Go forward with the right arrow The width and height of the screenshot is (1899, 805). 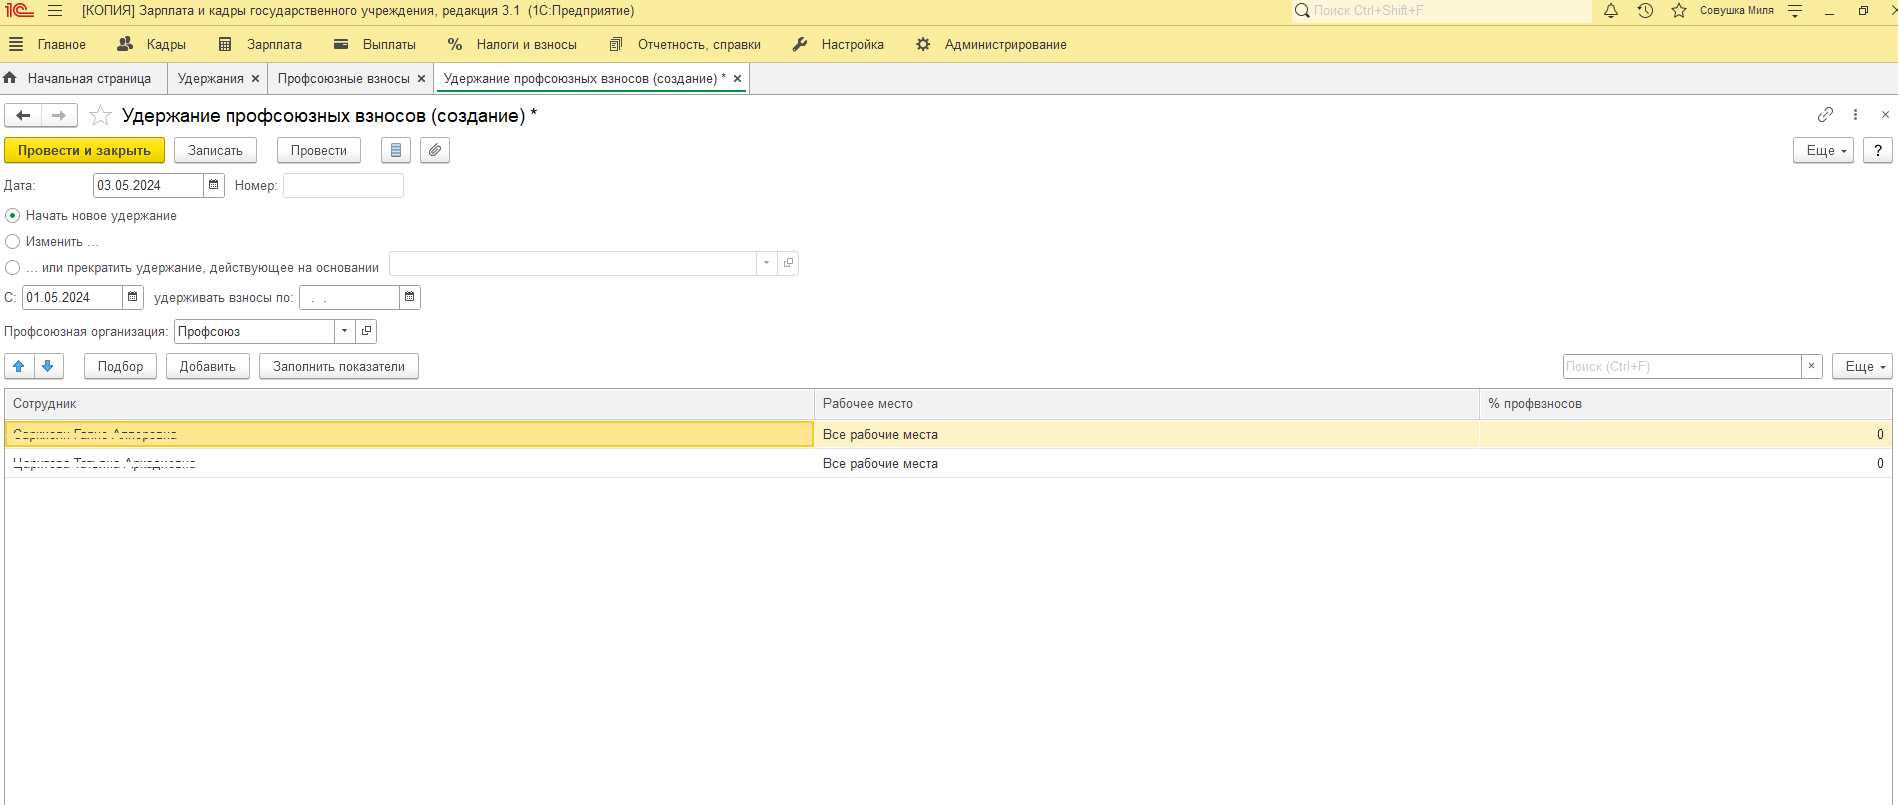59,116
